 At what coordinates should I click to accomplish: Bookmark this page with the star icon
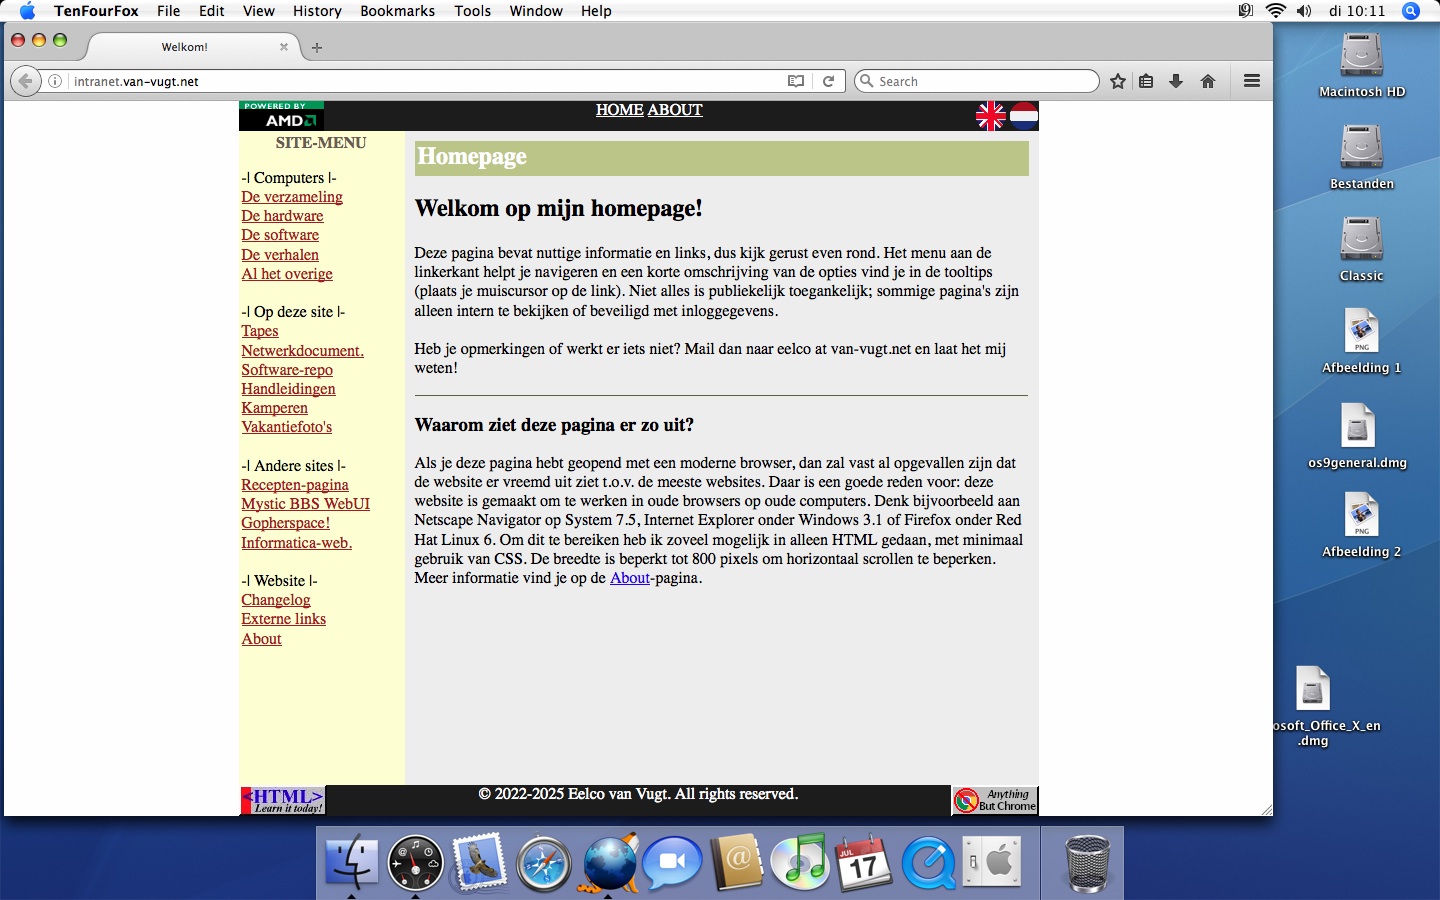(x=1118, y=81)
